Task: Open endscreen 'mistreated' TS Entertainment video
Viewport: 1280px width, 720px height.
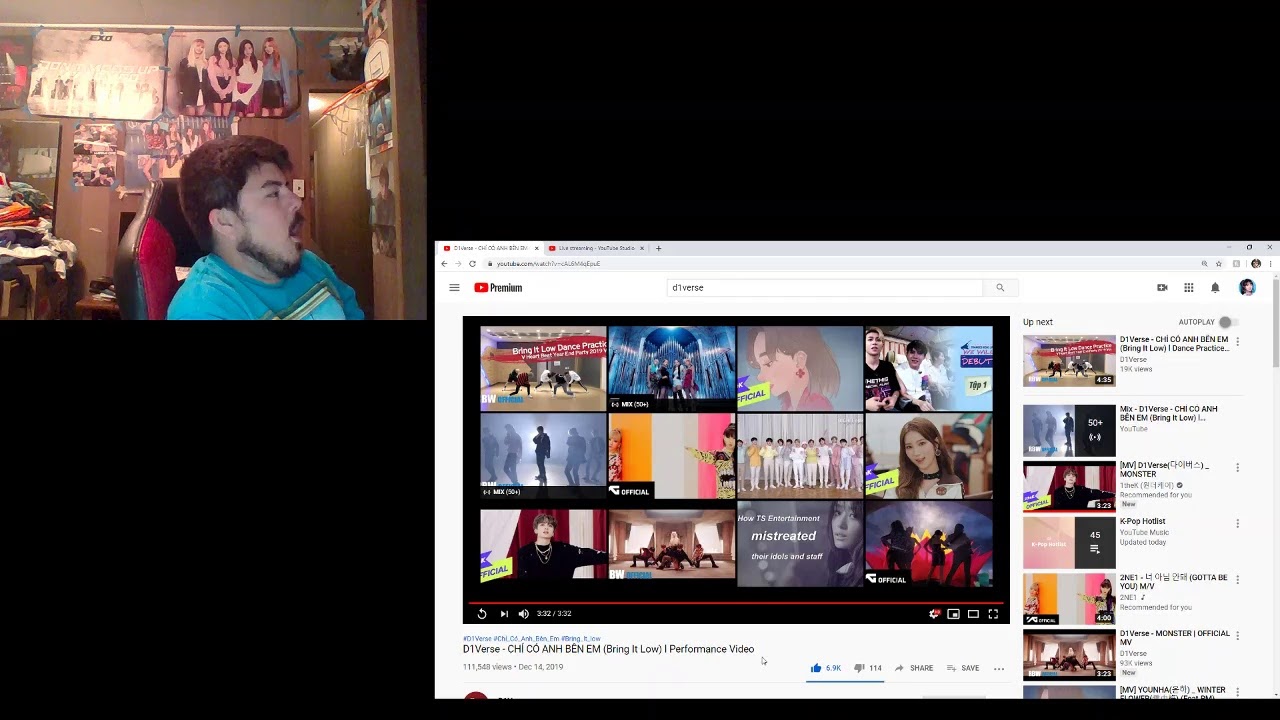Action: coord(799,545)
